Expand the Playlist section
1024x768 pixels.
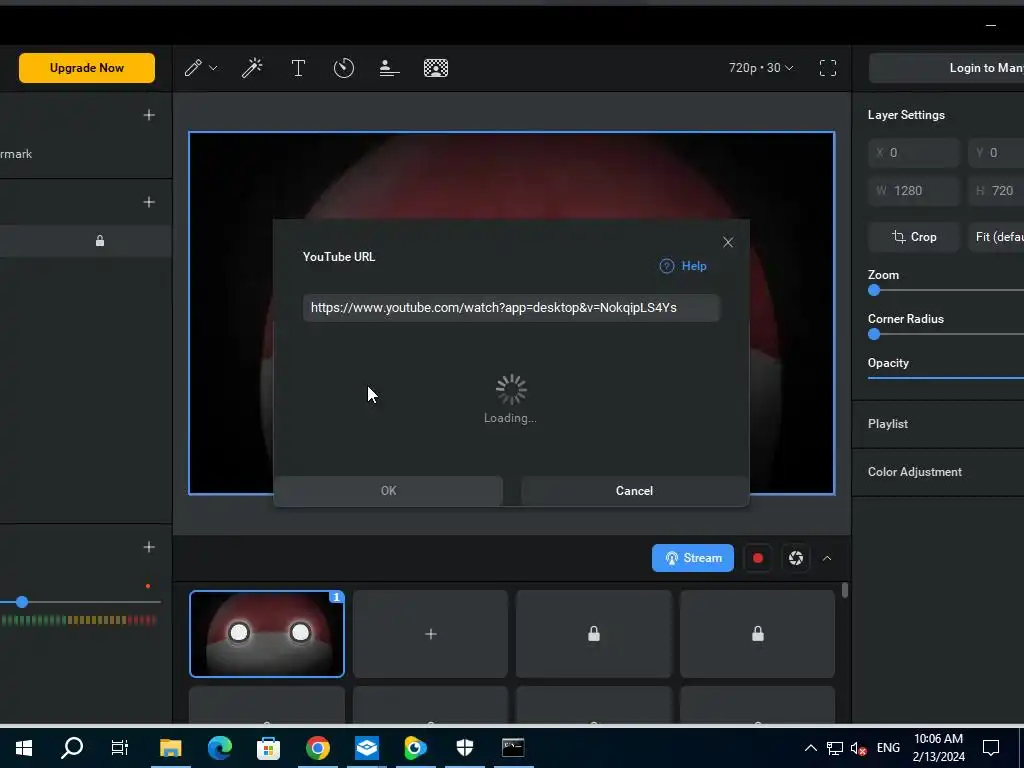(x=938, y=424)
